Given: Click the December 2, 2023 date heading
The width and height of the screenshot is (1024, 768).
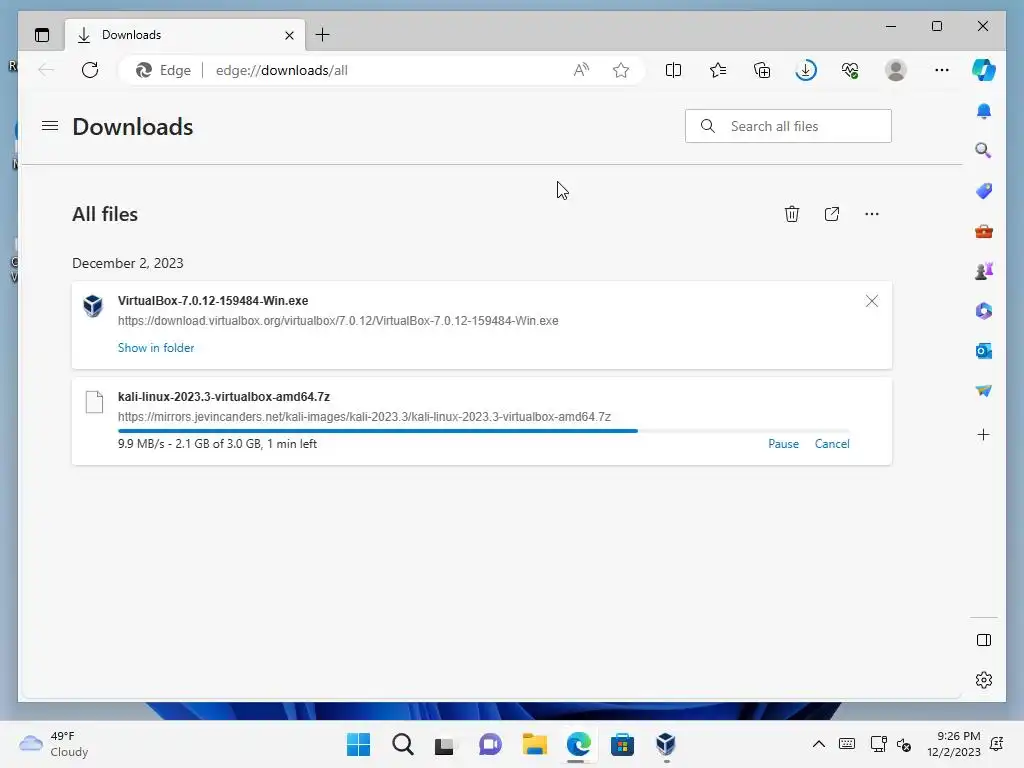Looking at the screenshot, I should click(128, 263).
